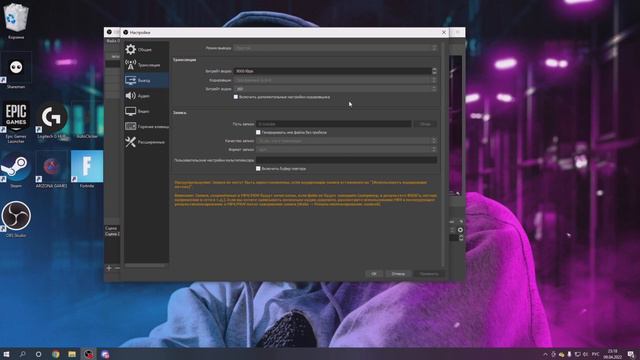Expand the audio bitrate dropdown

click(335, 89)
